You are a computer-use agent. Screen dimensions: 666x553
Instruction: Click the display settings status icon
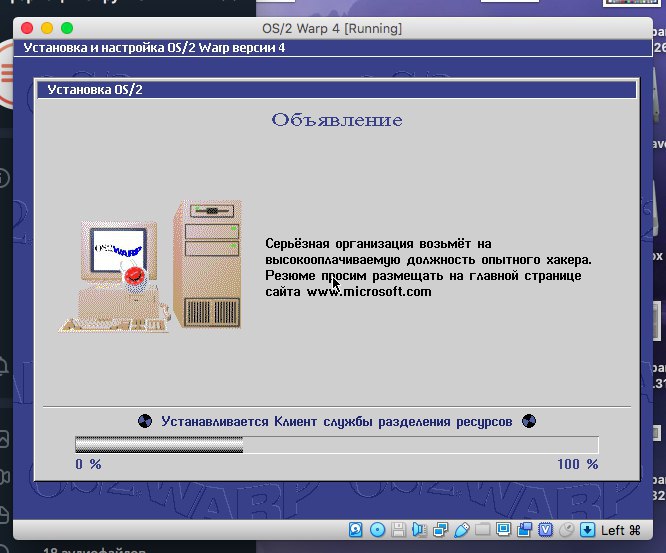[503, 530]
